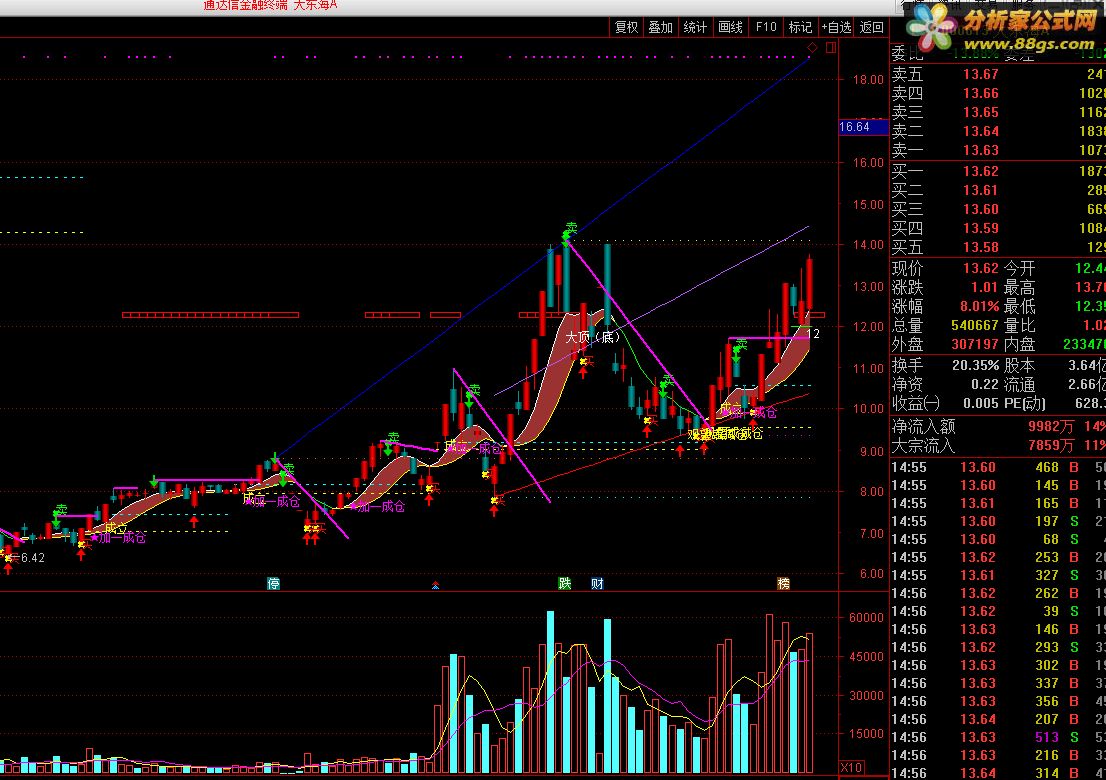Open the F10 company info

766,27
